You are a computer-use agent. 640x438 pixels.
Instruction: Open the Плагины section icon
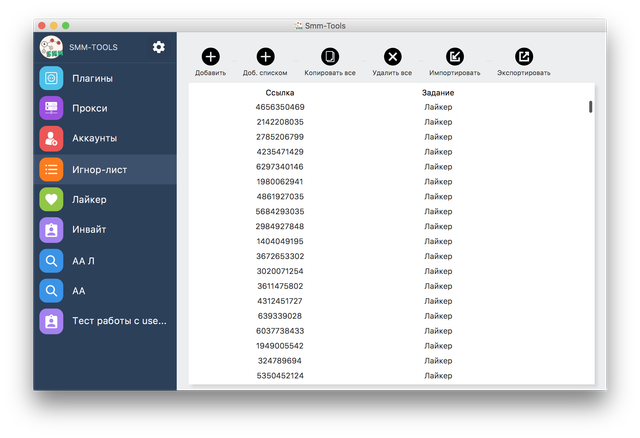51,78
